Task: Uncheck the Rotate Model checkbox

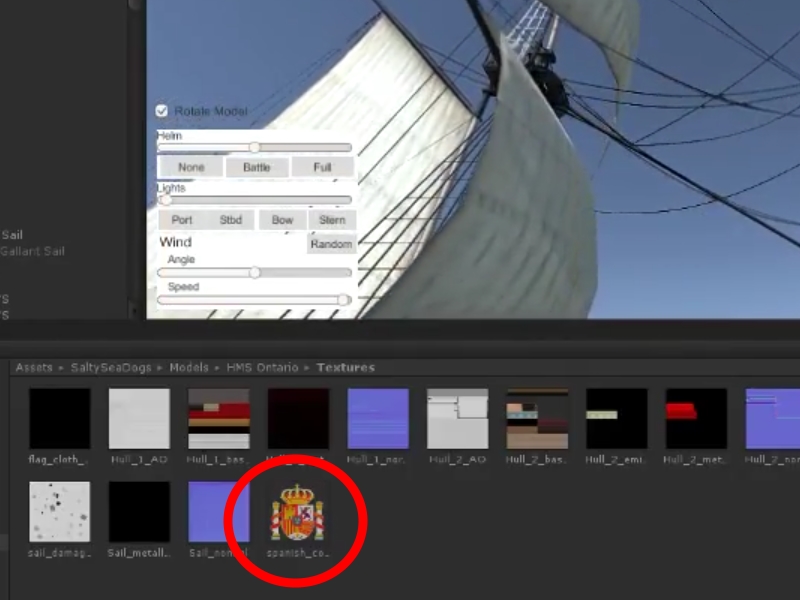Action: coord(162,111)
